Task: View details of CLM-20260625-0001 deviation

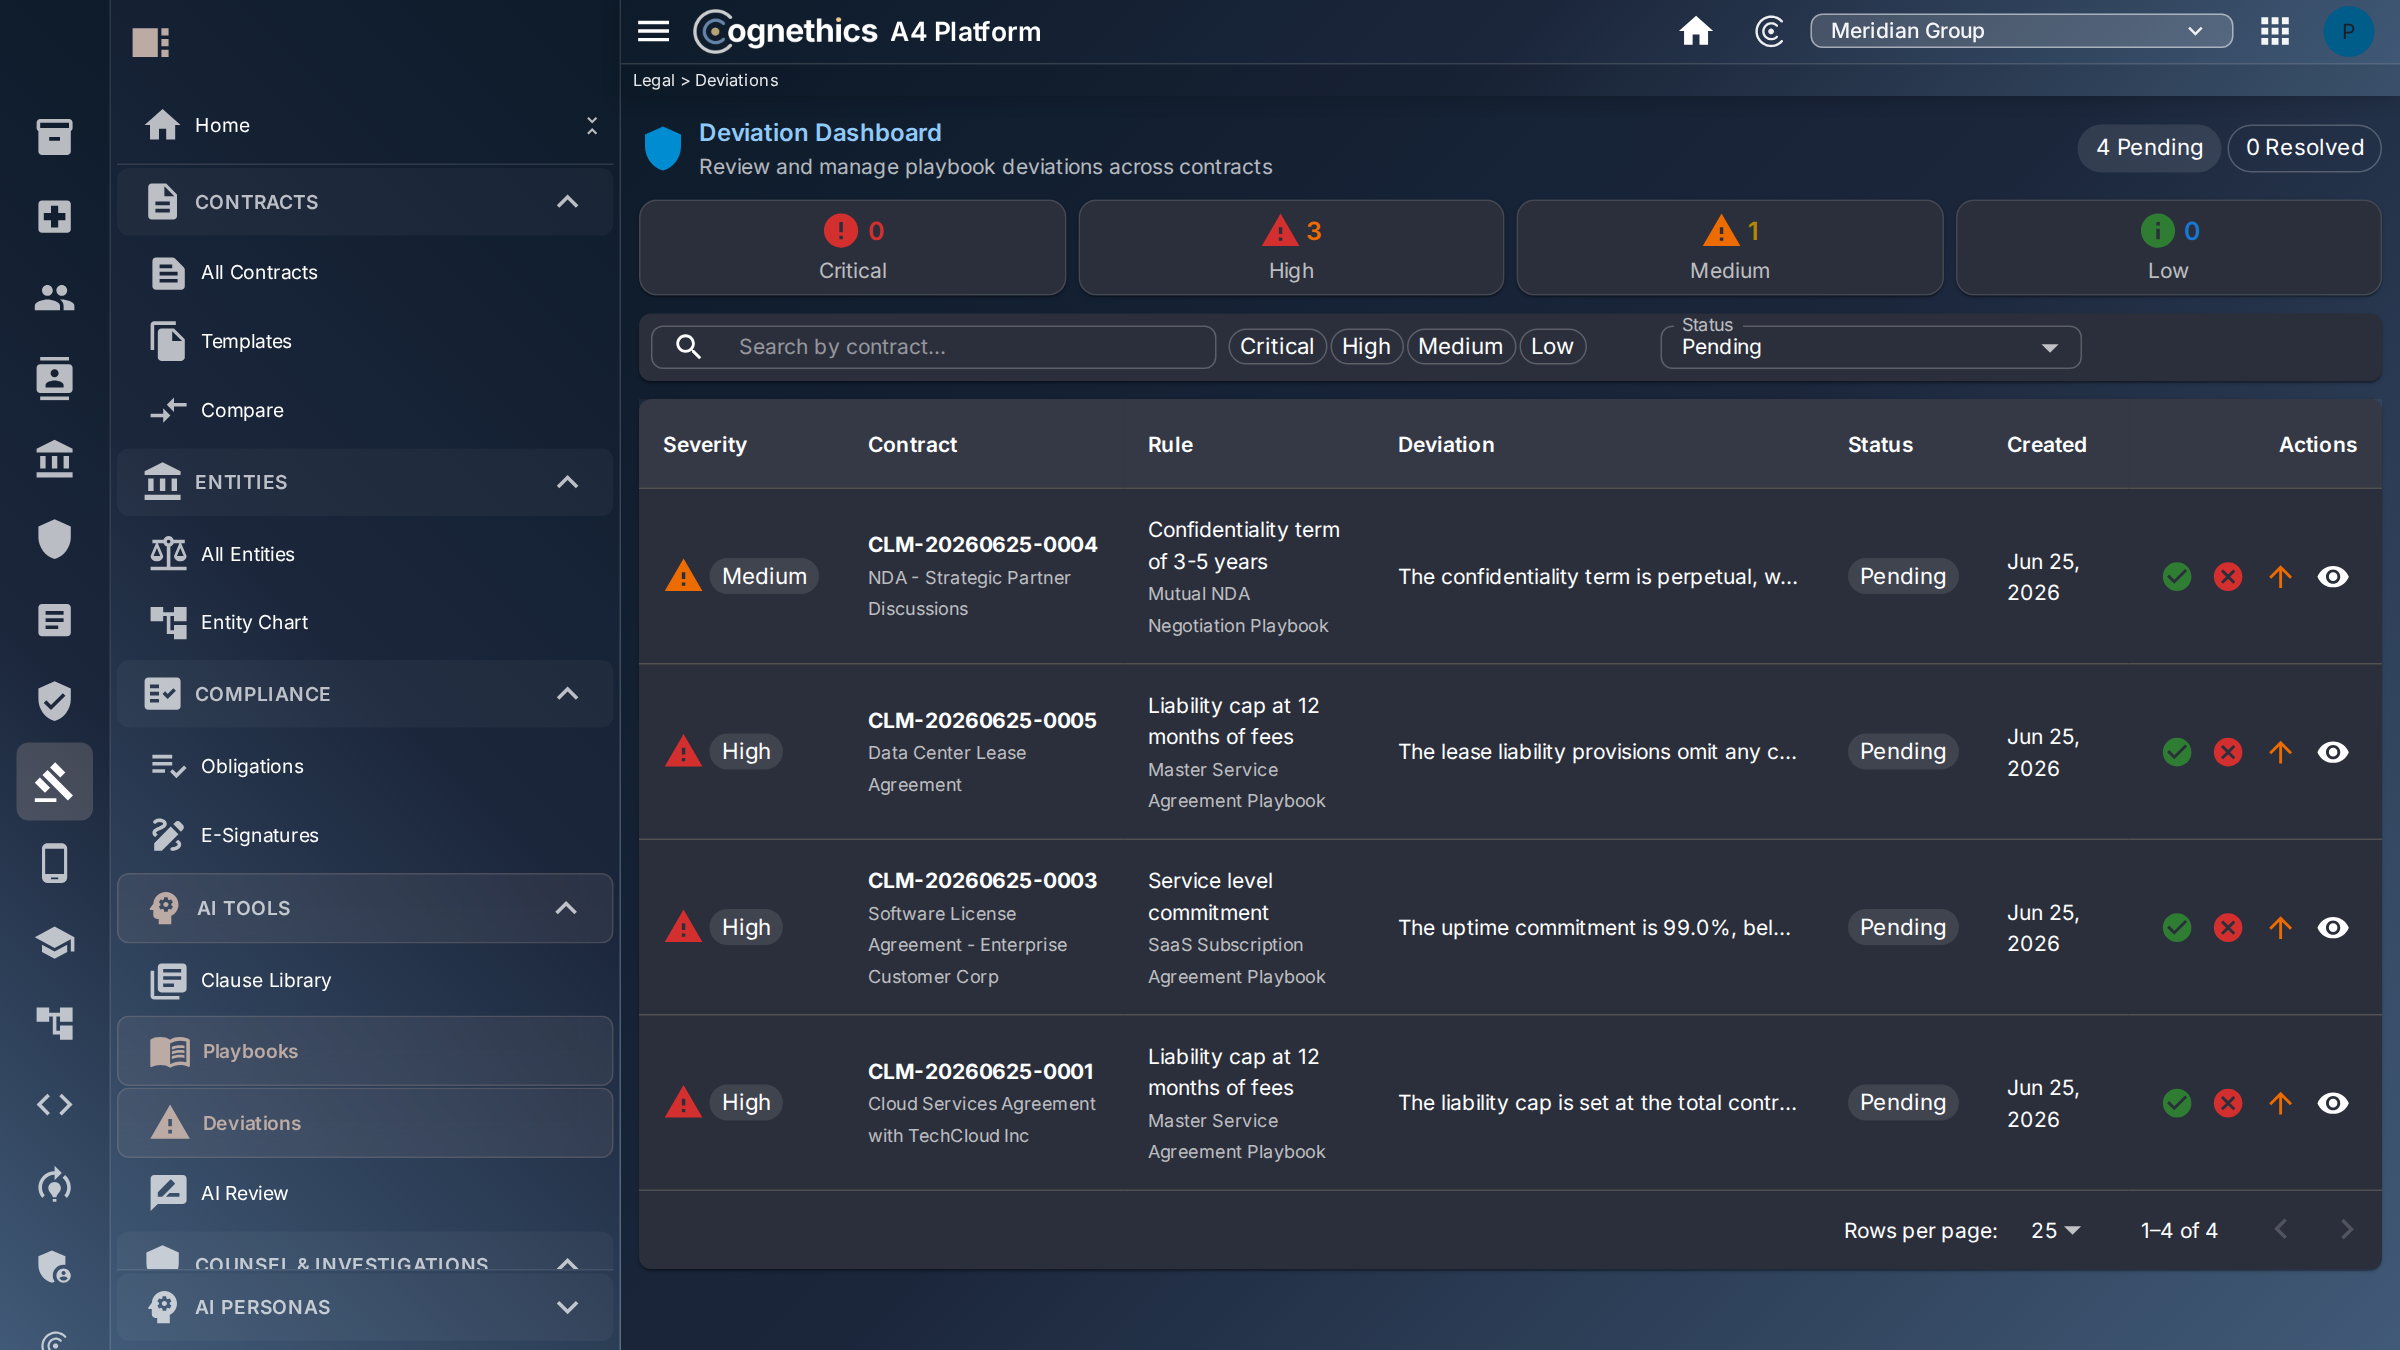Action: (2333, 1103)
